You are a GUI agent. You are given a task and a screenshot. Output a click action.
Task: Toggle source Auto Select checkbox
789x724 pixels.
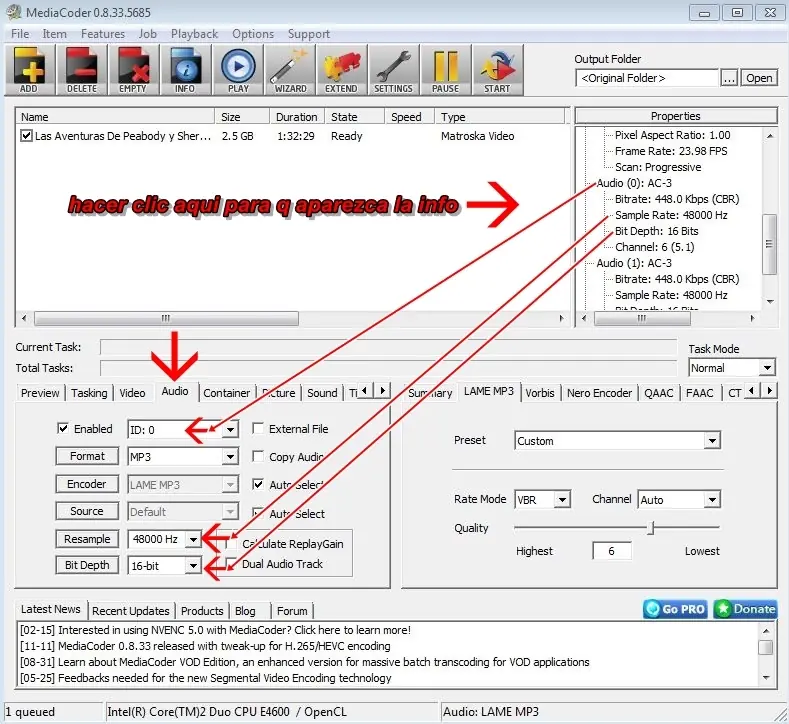click(x=258, y=513)
